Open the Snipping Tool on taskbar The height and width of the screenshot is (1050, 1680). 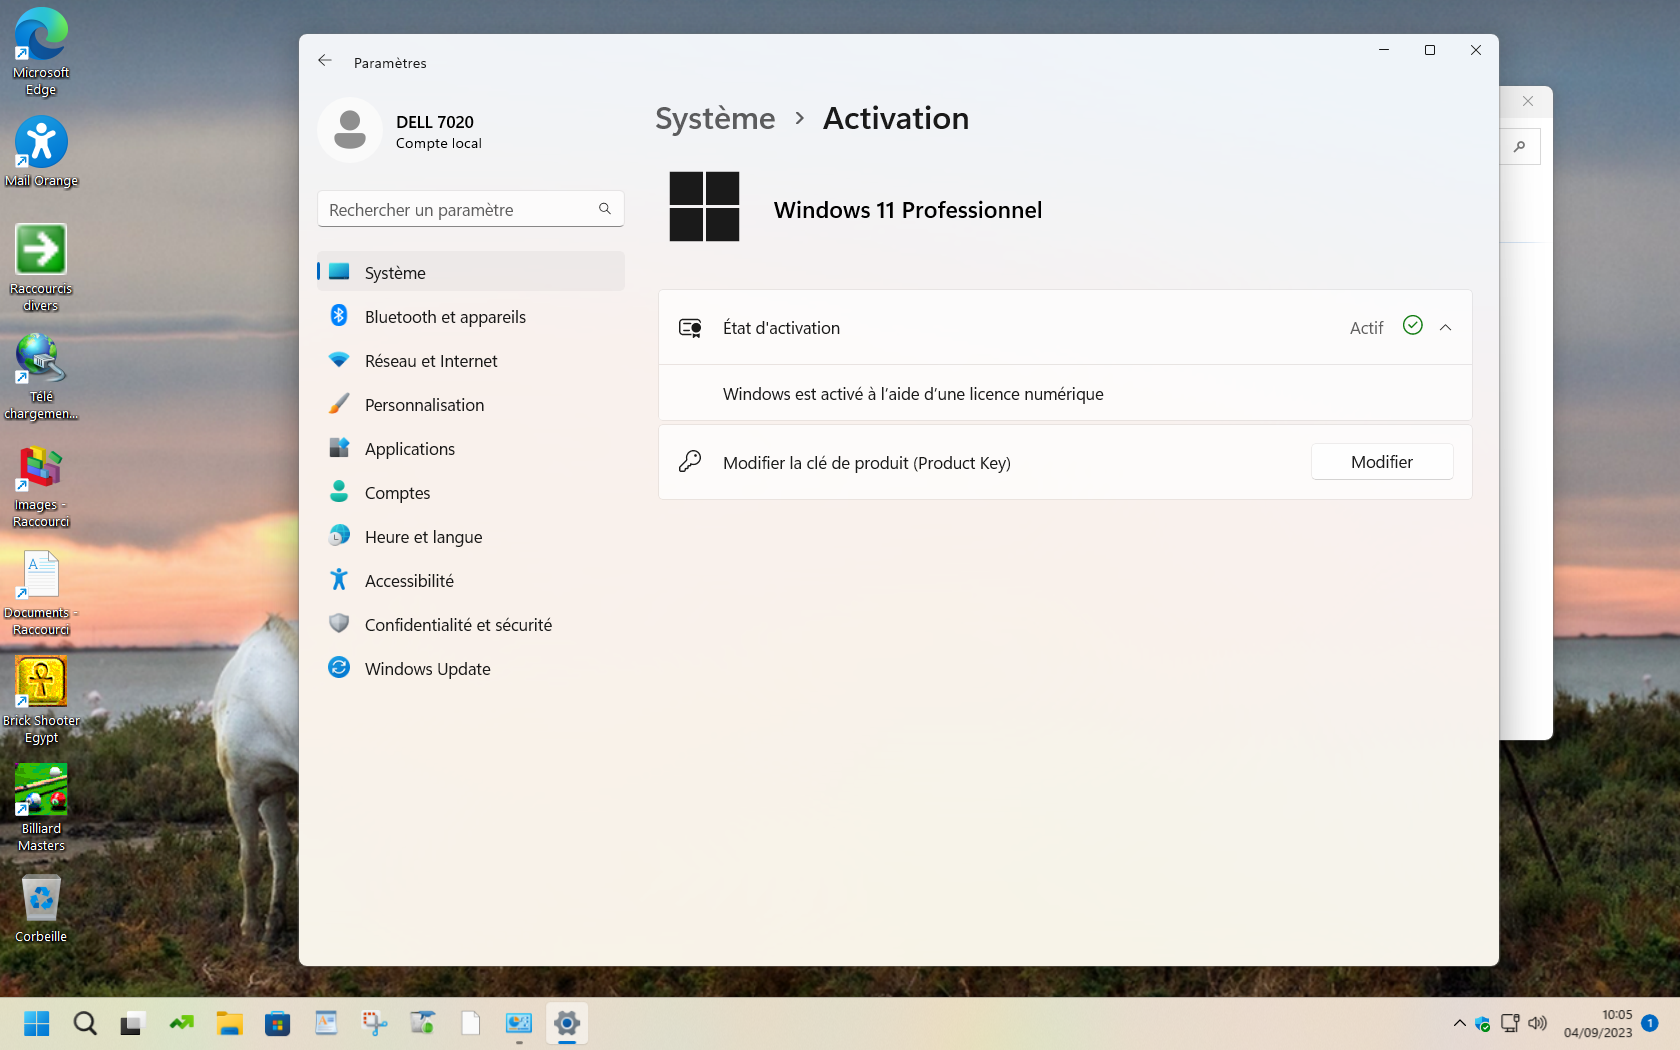pyautogui.click(x=374, y=1023)
